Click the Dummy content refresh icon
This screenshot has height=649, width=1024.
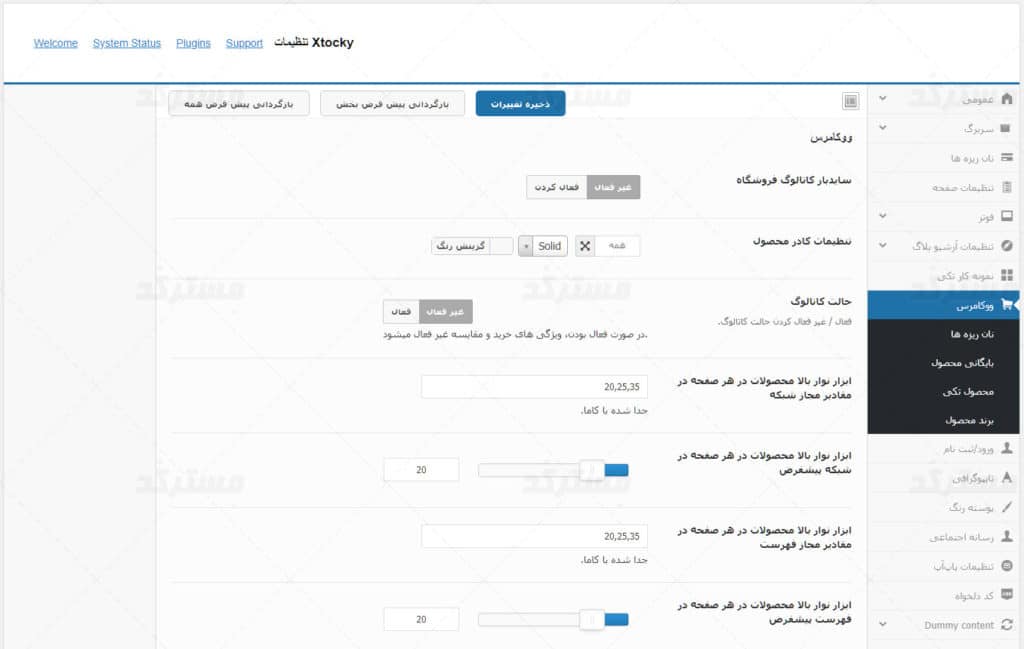point(1006,625)
